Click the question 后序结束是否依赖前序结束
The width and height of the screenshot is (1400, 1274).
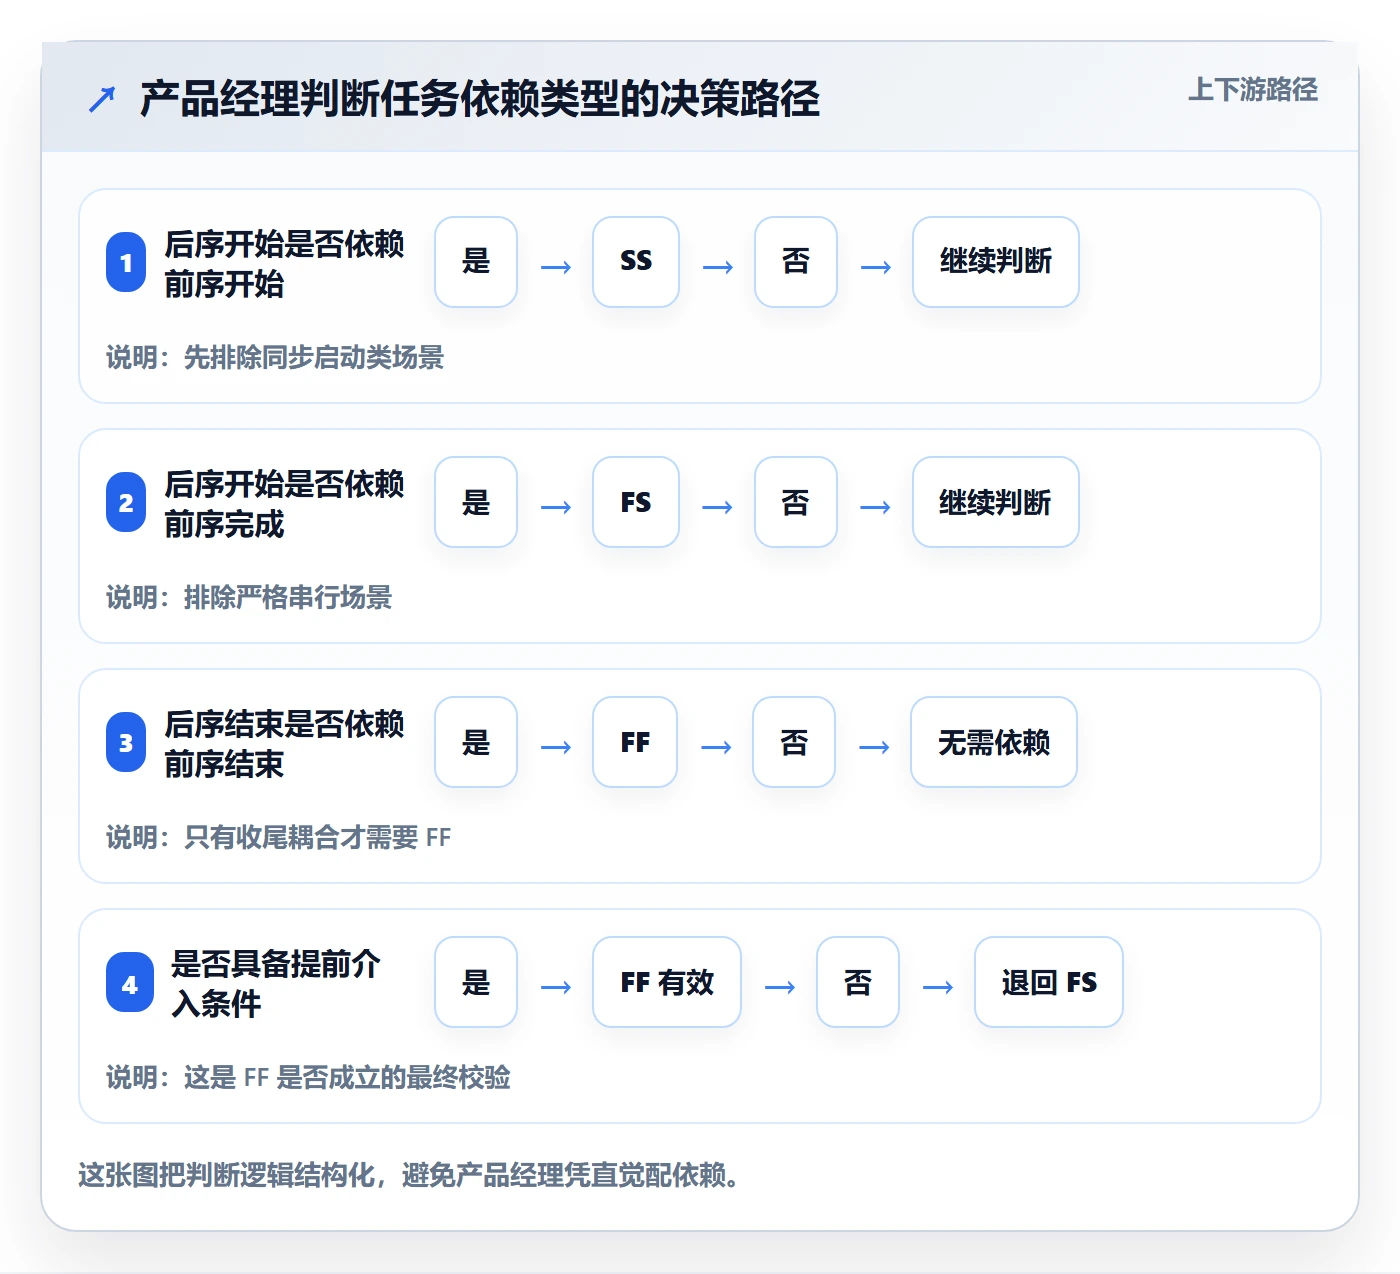tap(284, 744)
